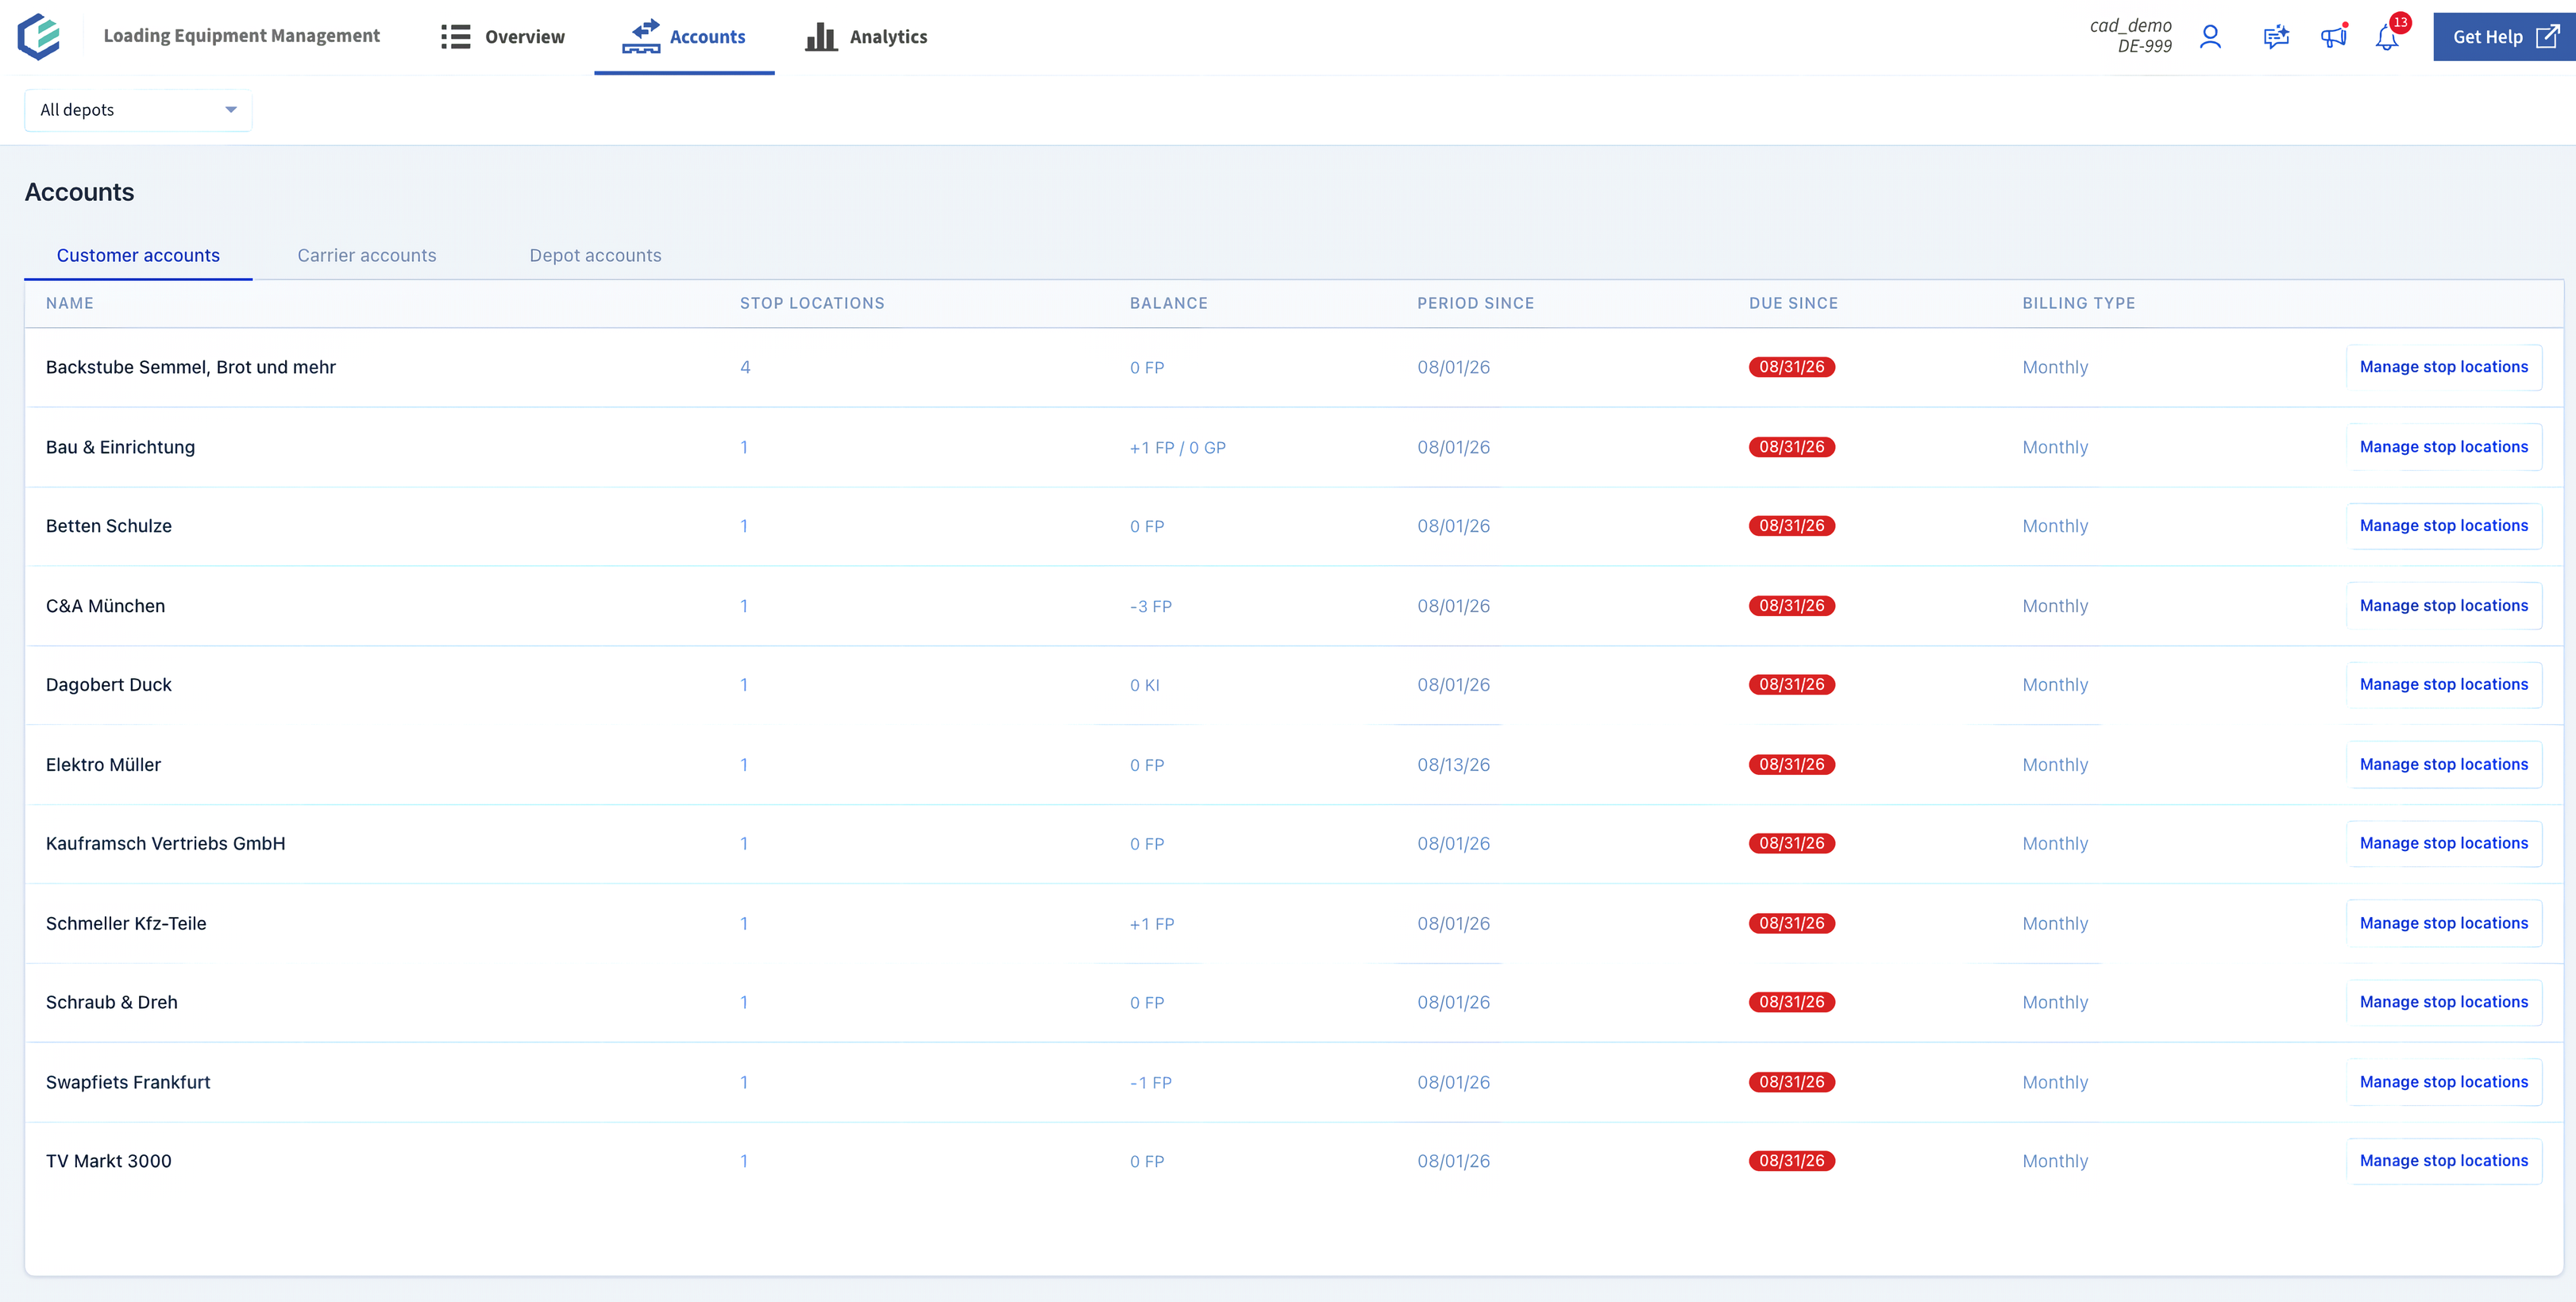Manage stop locations for TV Markt 3000
The image size is (2576, 1302).
tap(2443, 1161)
